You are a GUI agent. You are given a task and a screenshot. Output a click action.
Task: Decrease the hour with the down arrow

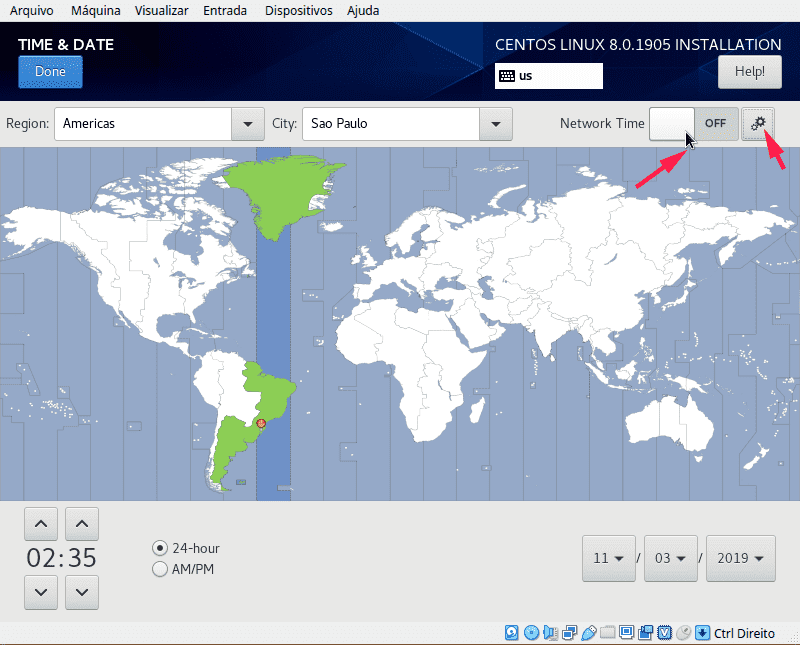[x=41, y=592]
